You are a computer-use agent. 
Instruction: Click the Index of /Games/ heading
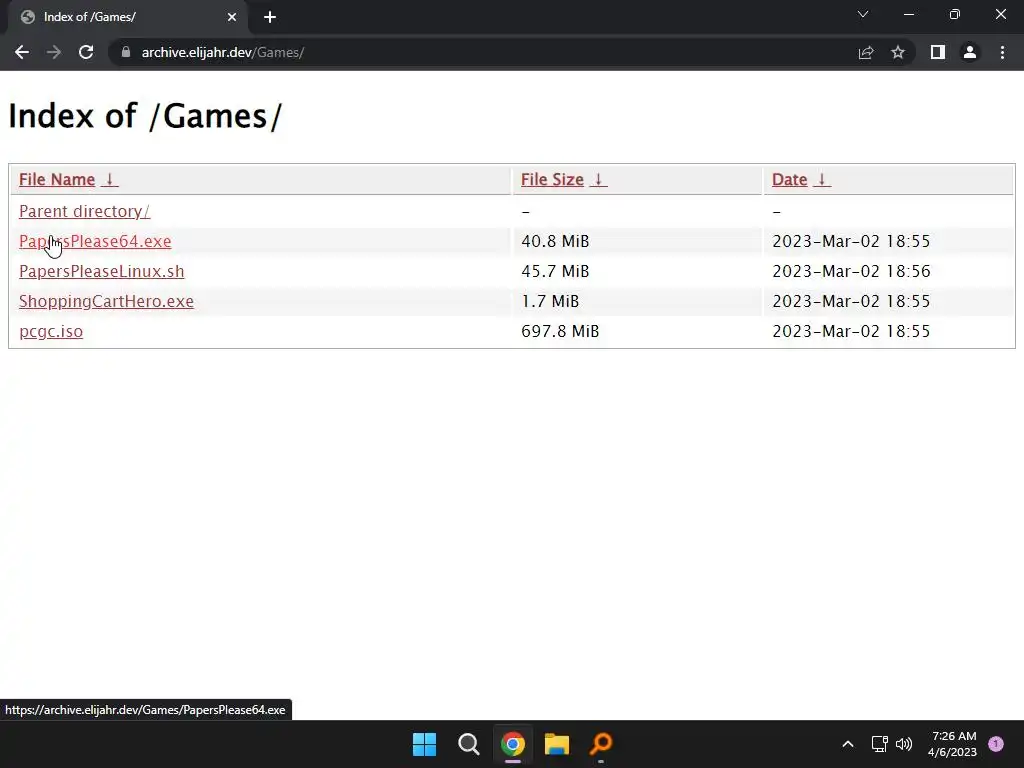click(145, 116)
